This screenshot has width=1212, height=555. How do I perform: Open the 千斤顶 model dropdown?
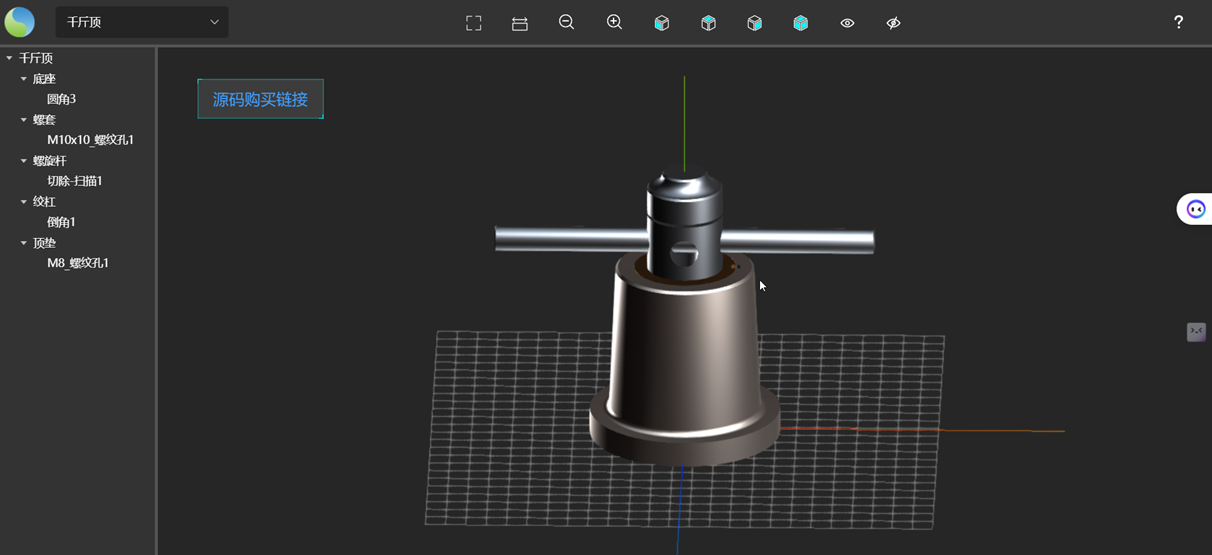(142, 22)
